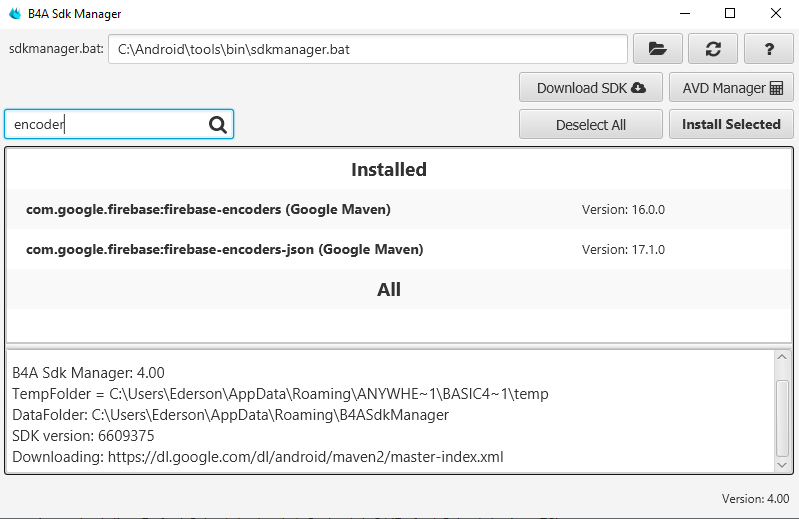Click Deselect All button
This screenshot has width=799, height=519.
tap(590, 125)
